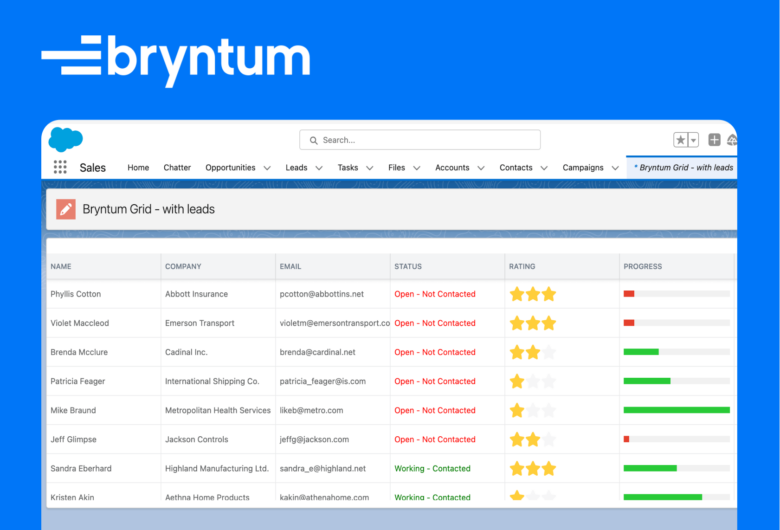Expand the Files chevron menu
The width and height of the screenshot is (780, 530).
(x=417, y=168)
